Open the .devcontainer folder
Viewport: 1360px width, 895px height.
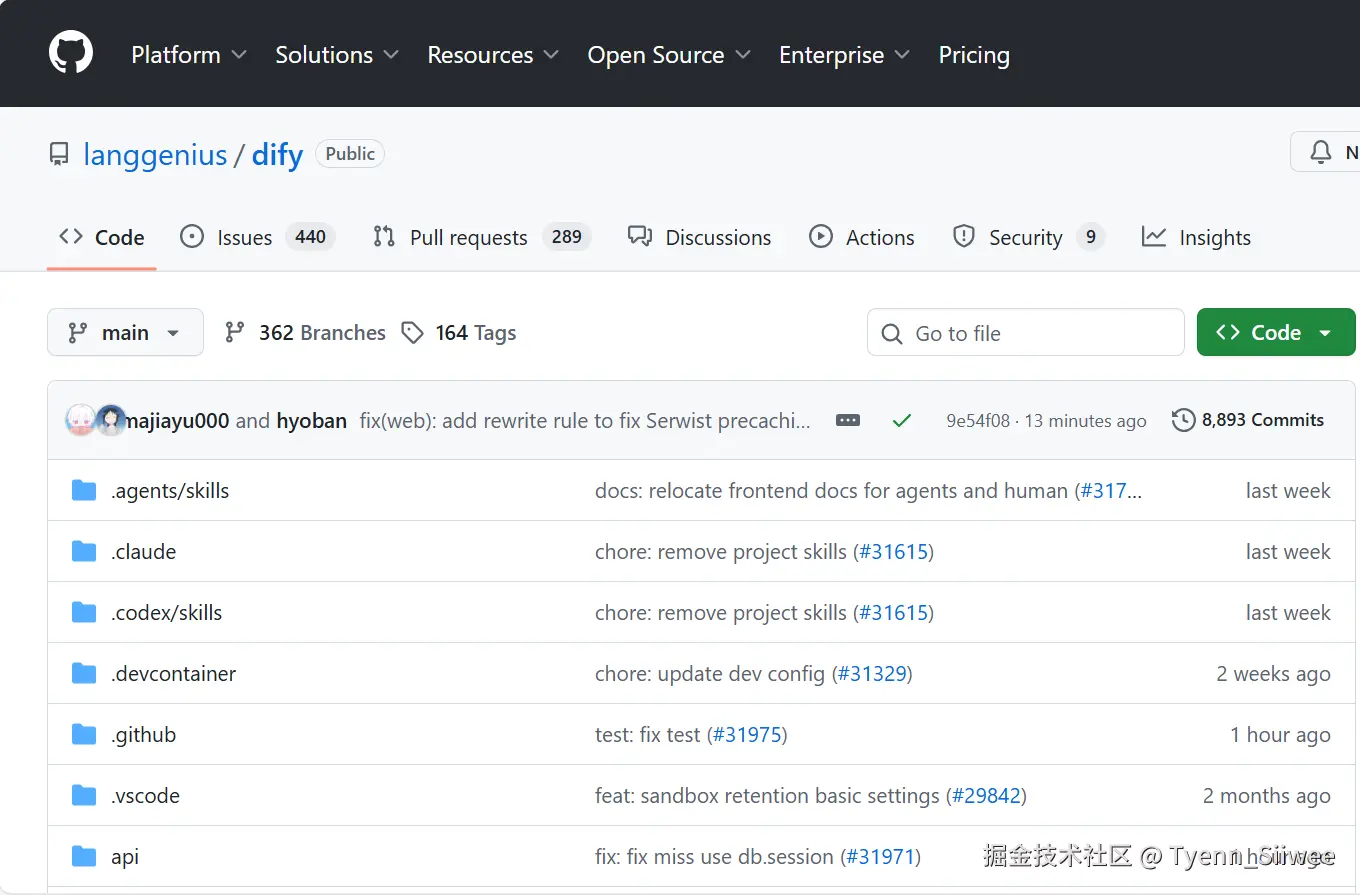(173, 673)
